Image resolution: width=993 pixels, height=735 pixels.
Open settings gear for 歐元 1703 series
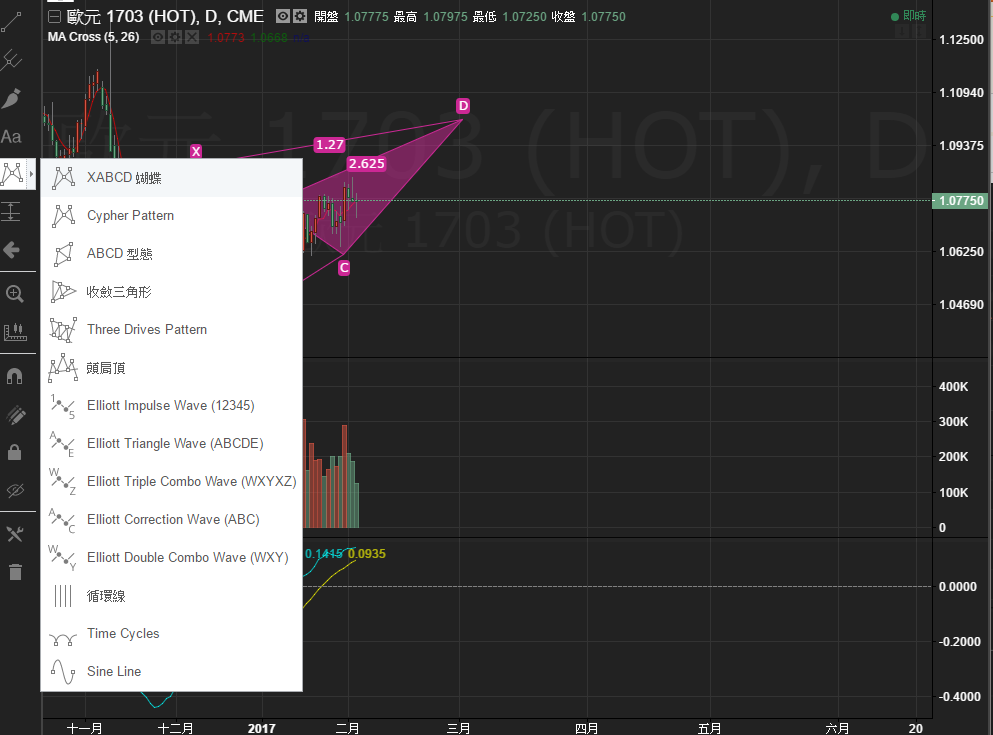pyautogui.click(x=300, y=16)
